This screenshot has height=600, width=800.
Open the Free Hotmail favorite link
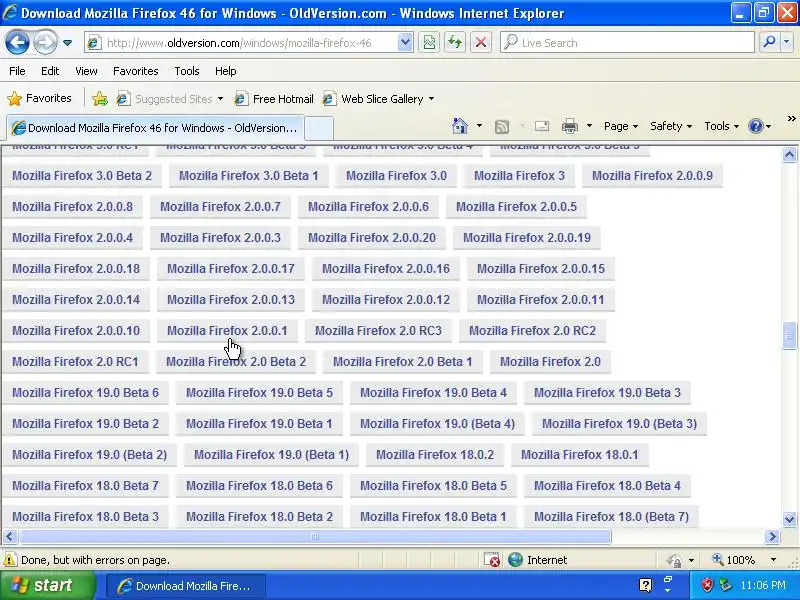point(274,98)
